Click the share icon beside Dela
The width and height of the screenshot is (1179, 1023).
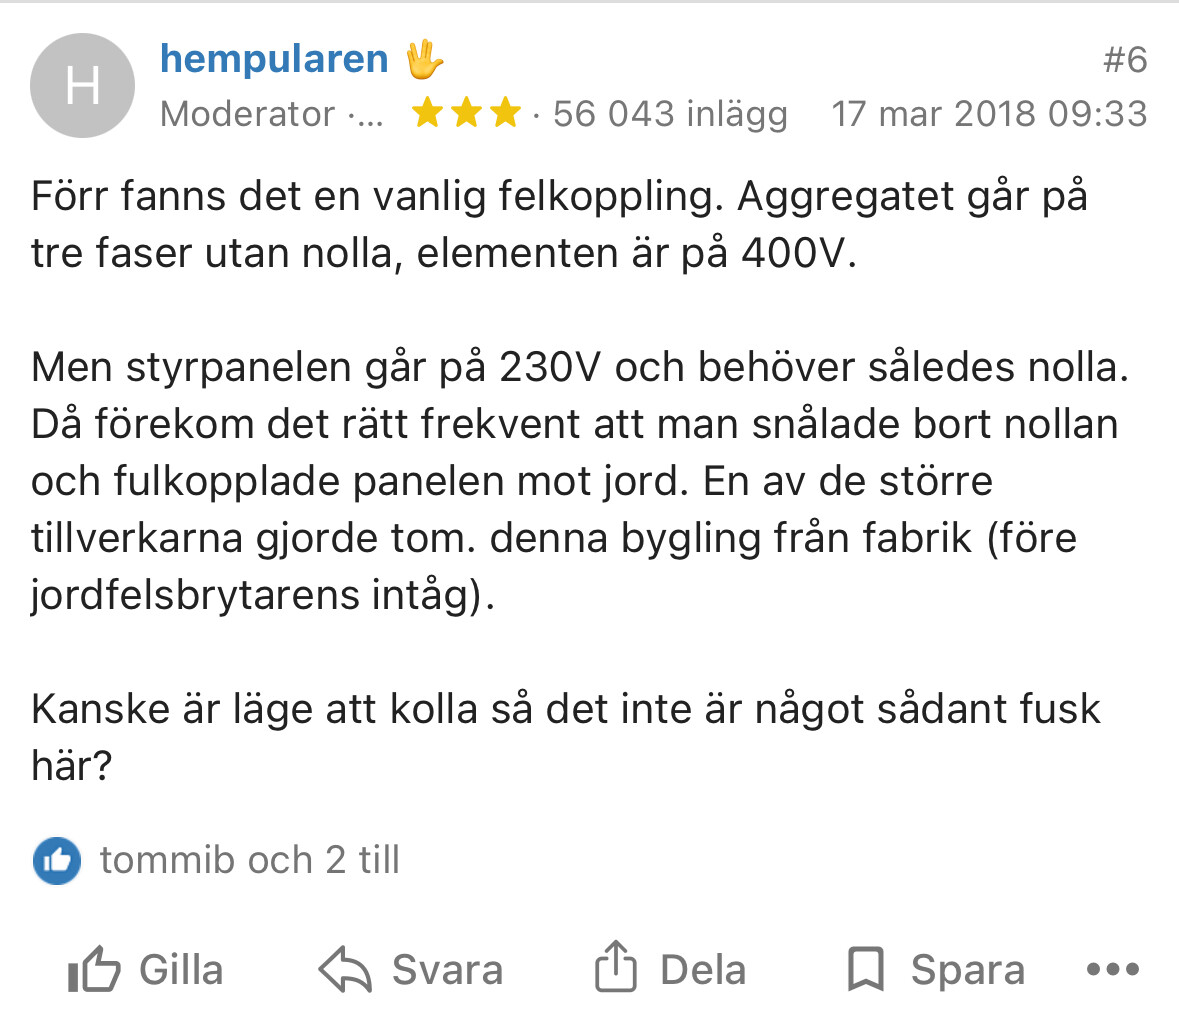[615, 968]
